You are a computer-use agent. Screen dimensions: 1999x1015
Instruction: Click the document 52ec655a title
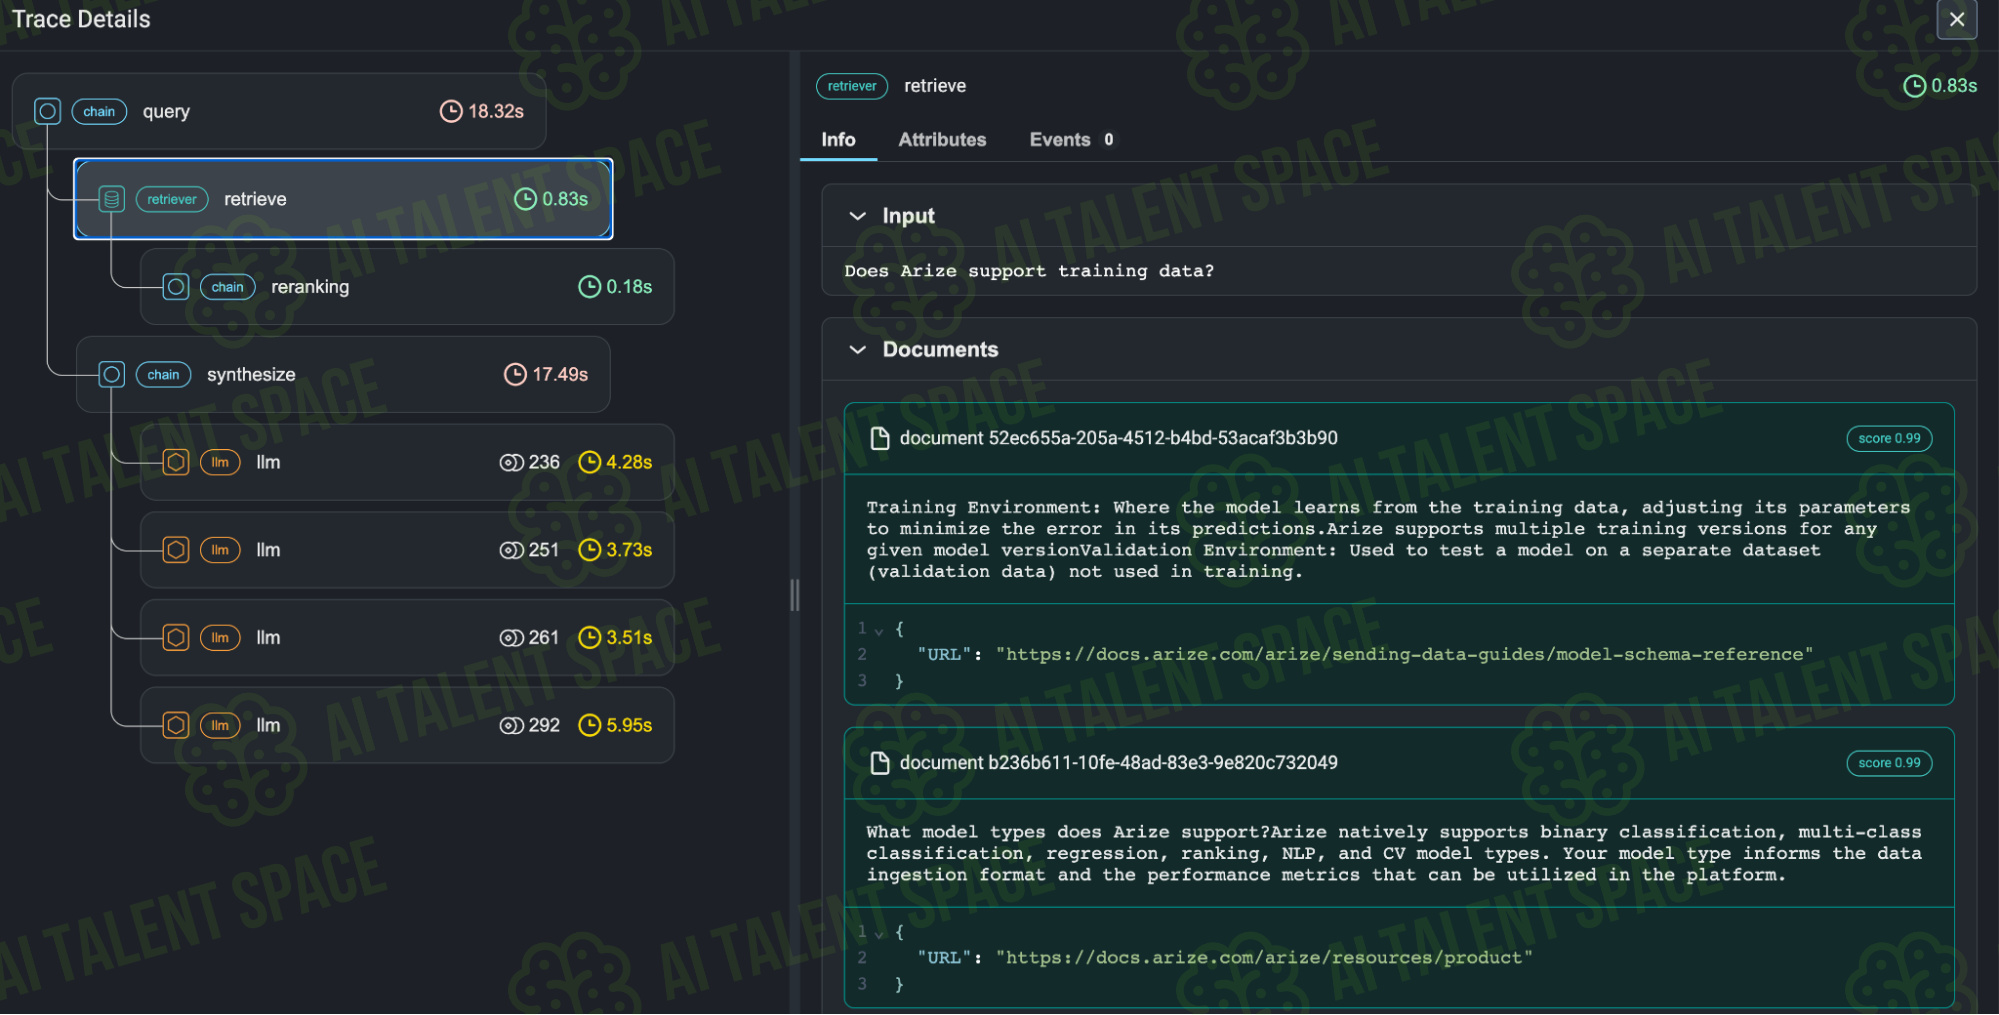coord(1118,438)
